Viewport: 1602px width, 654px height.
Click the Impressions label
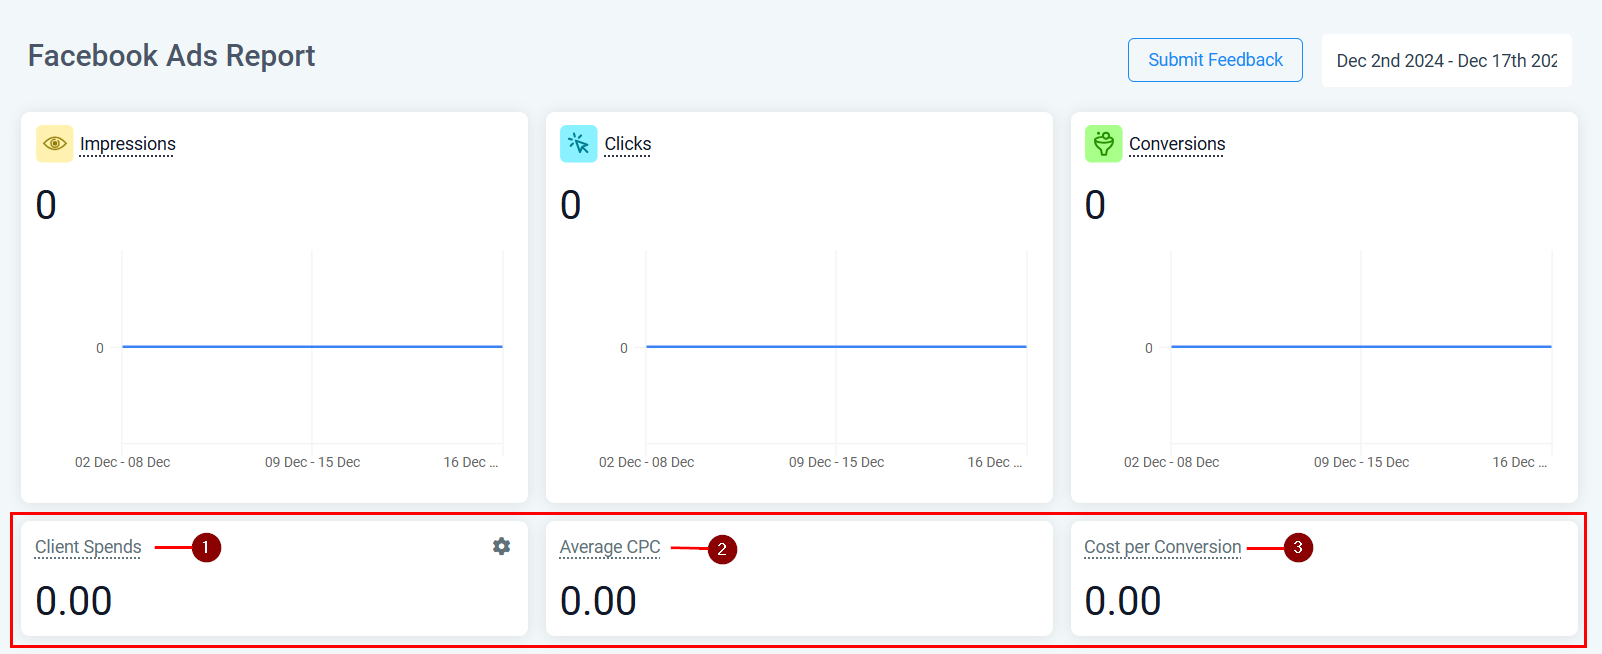tap(128, 144)
